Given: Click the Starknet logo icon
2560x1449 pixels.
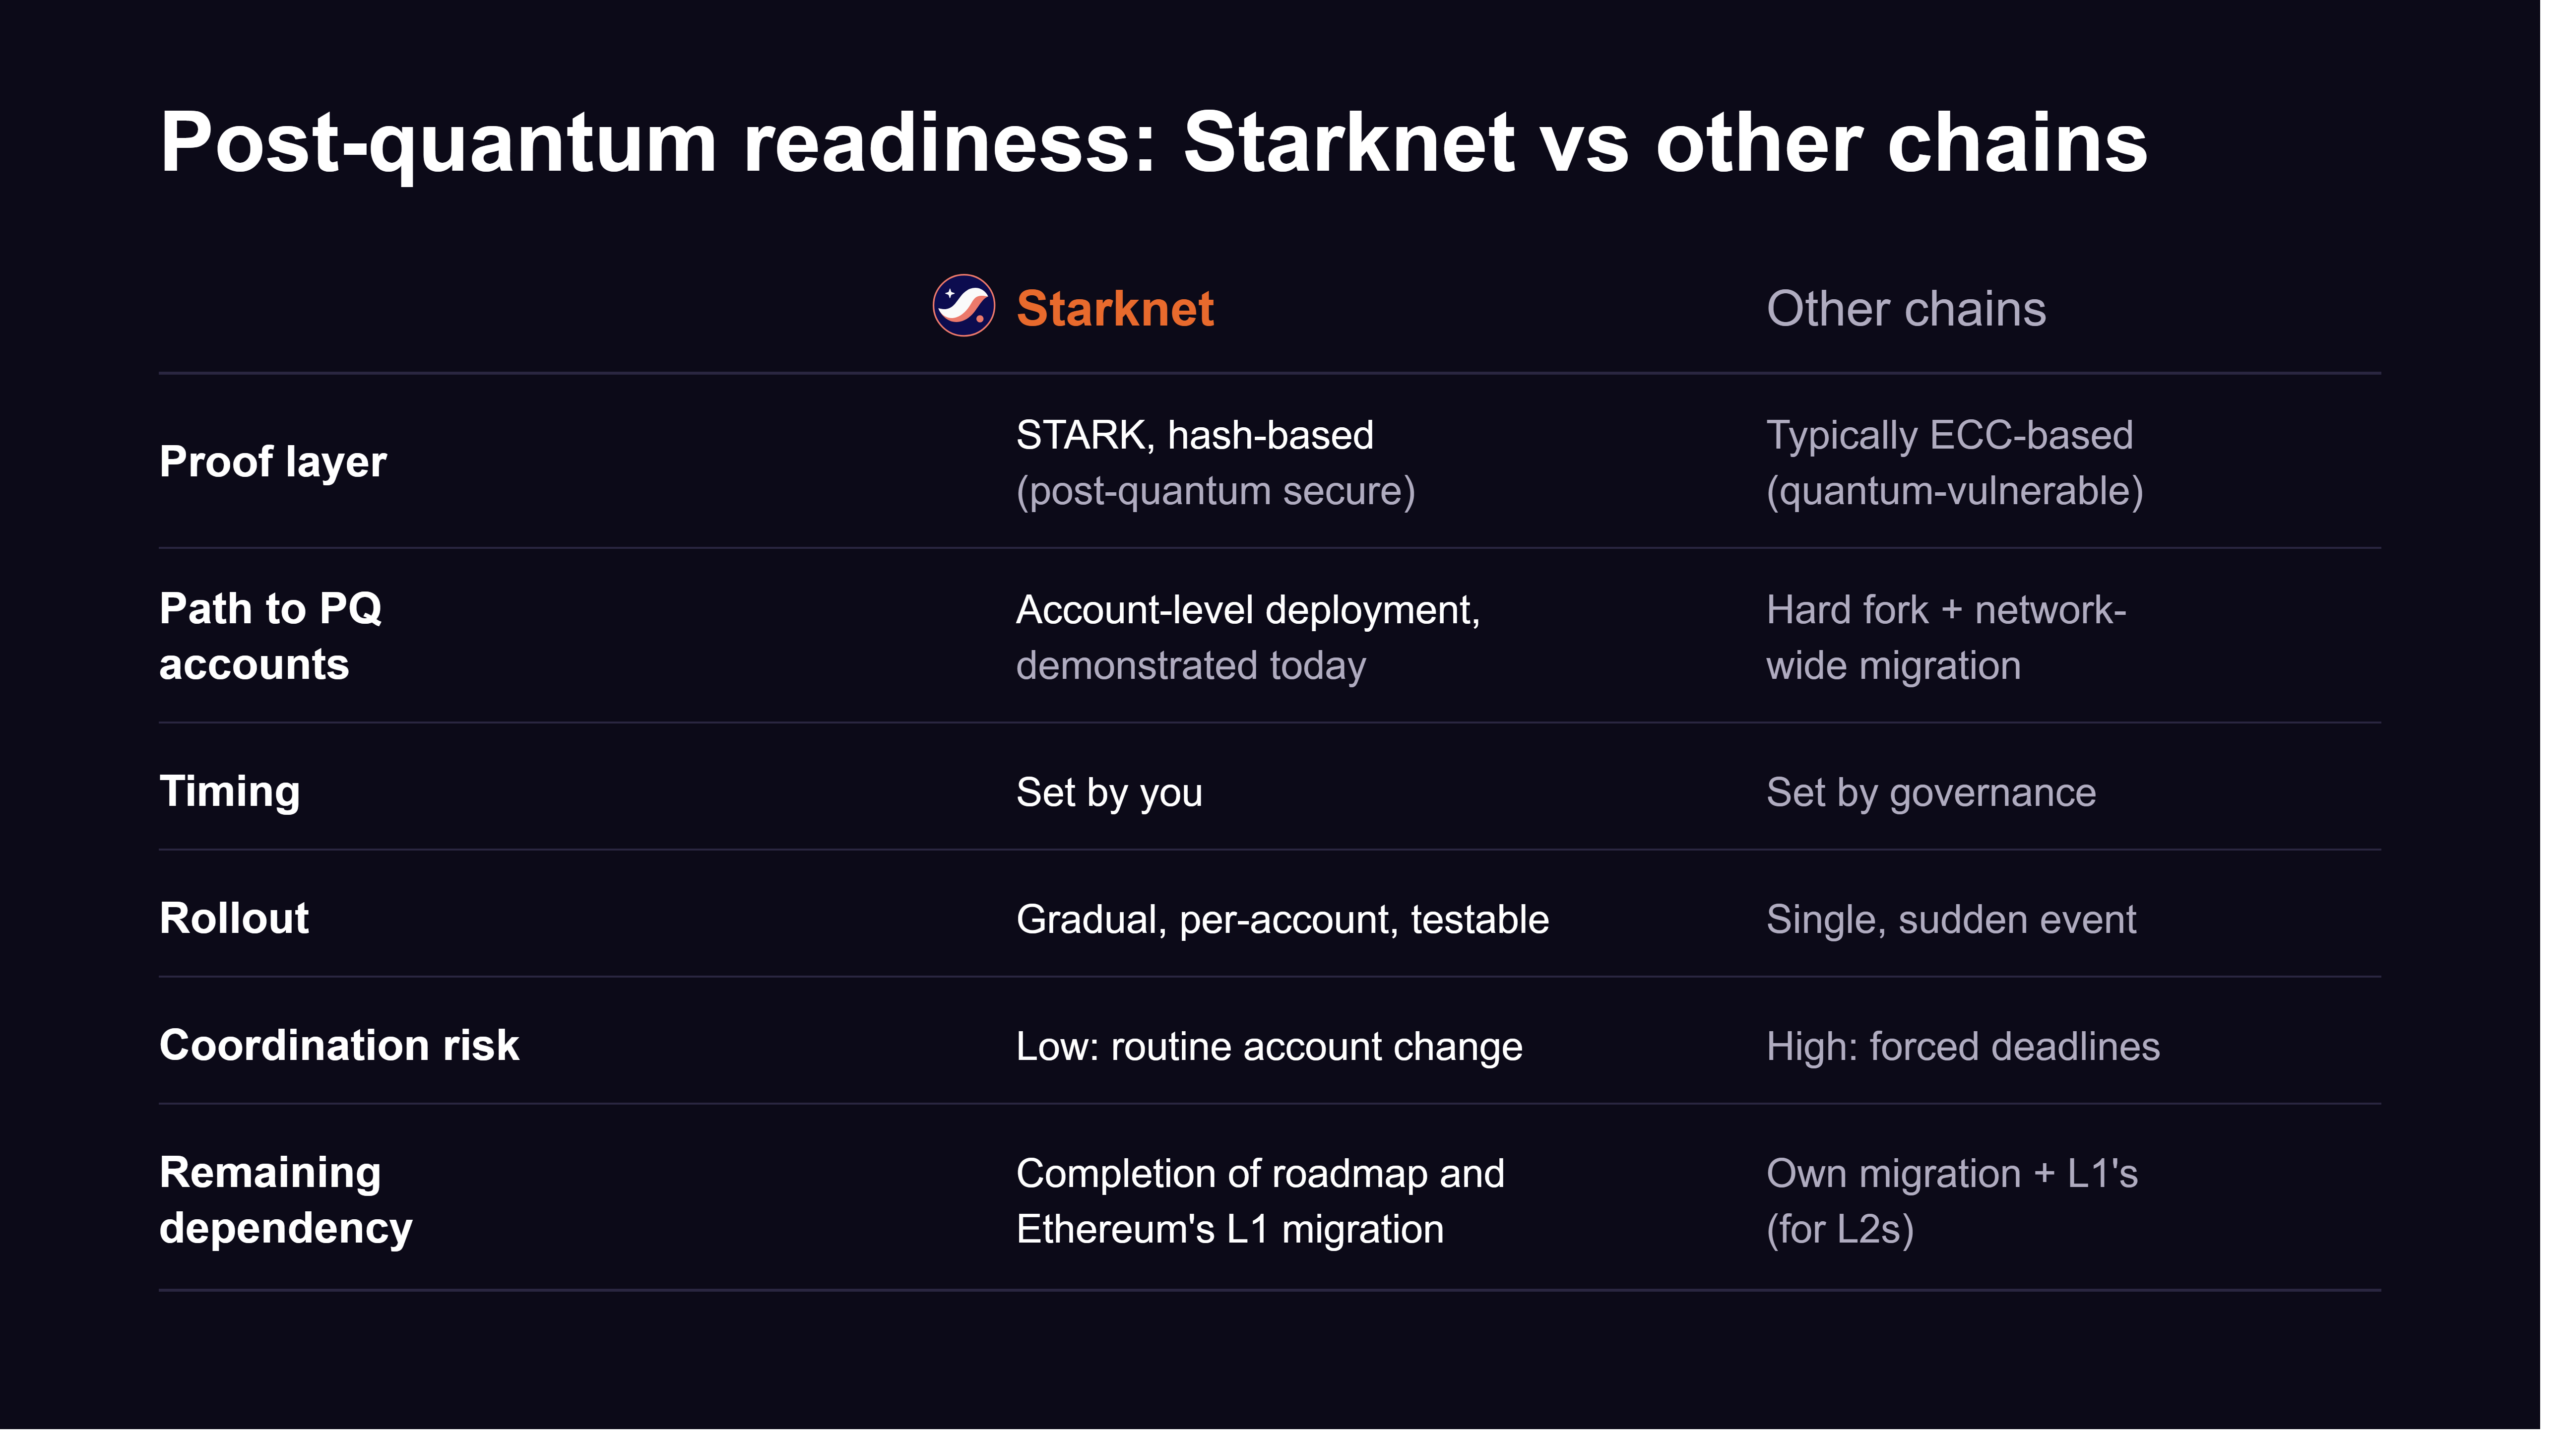Looking at the screenshot, I should pyautogui.click(x=963, y=306).
